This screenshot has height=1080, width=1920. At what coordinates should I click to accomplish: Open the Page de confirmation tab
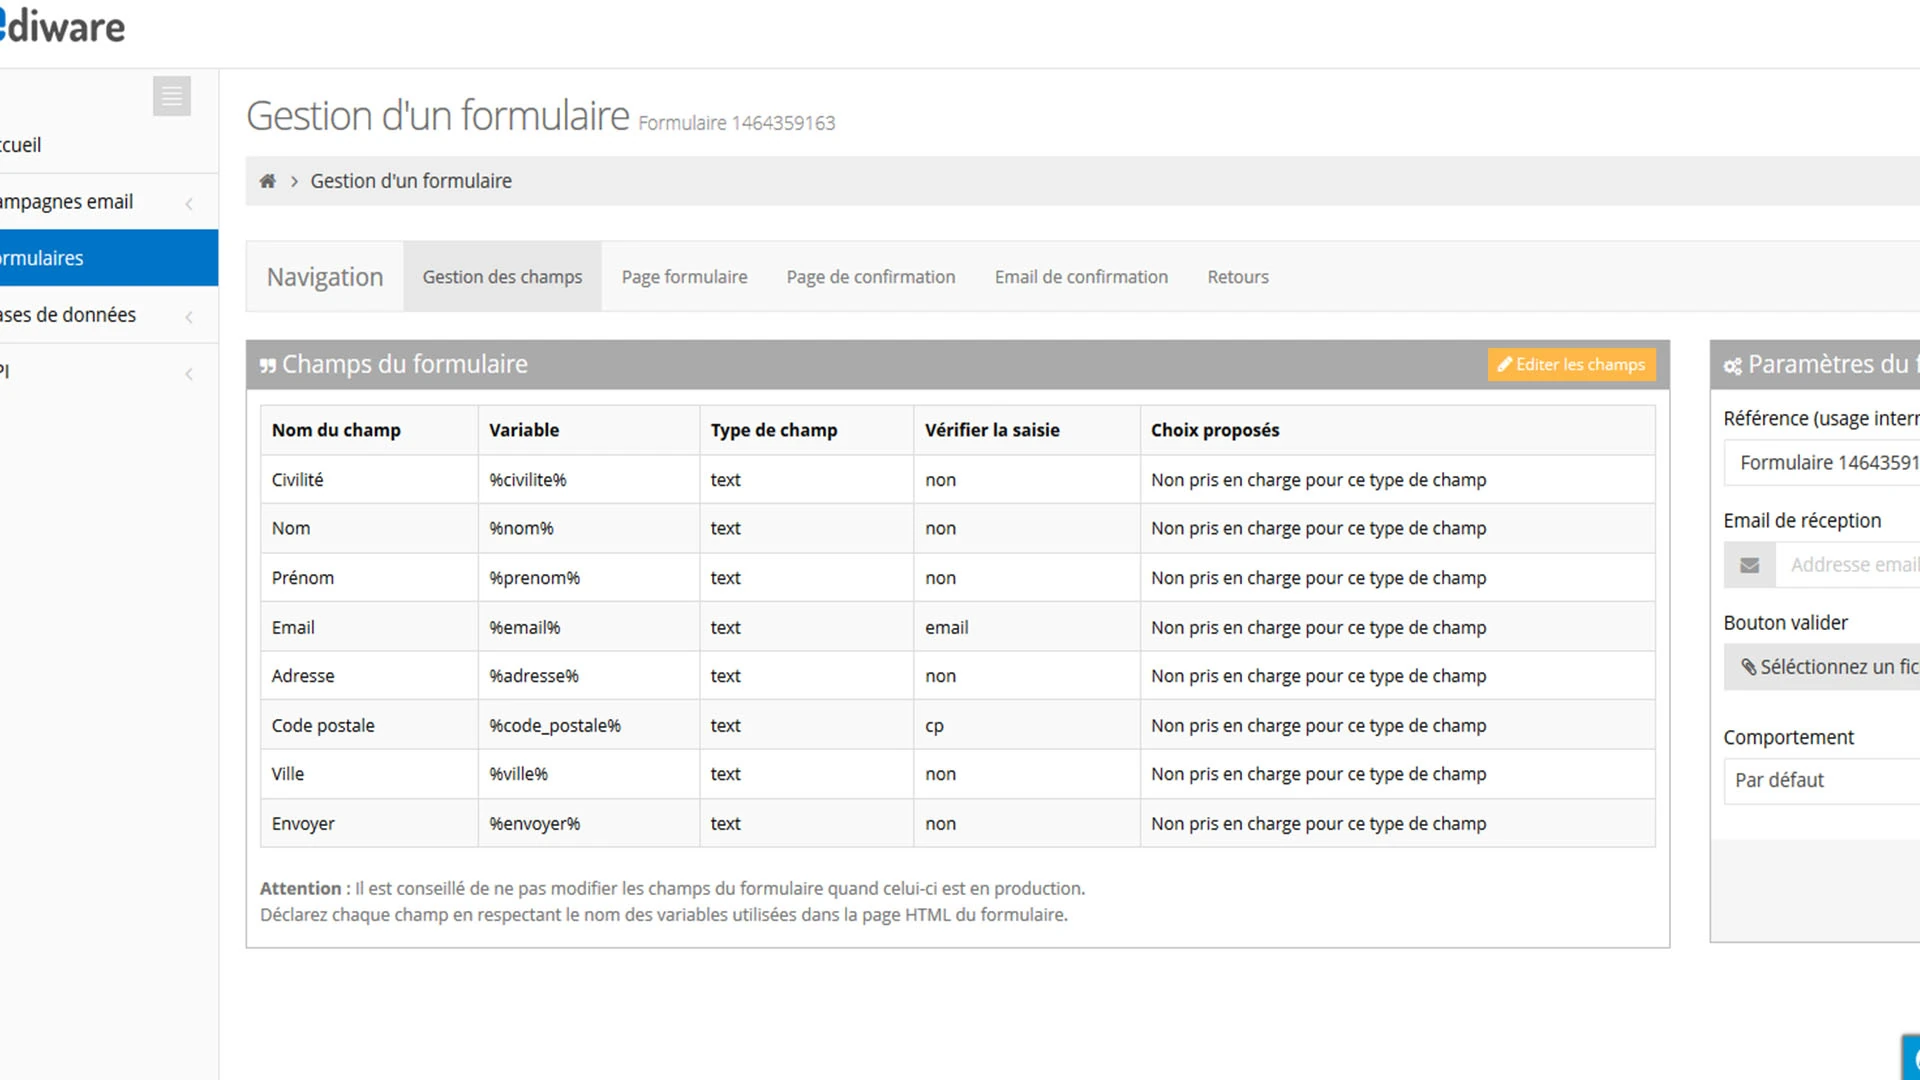pos(870,277)
